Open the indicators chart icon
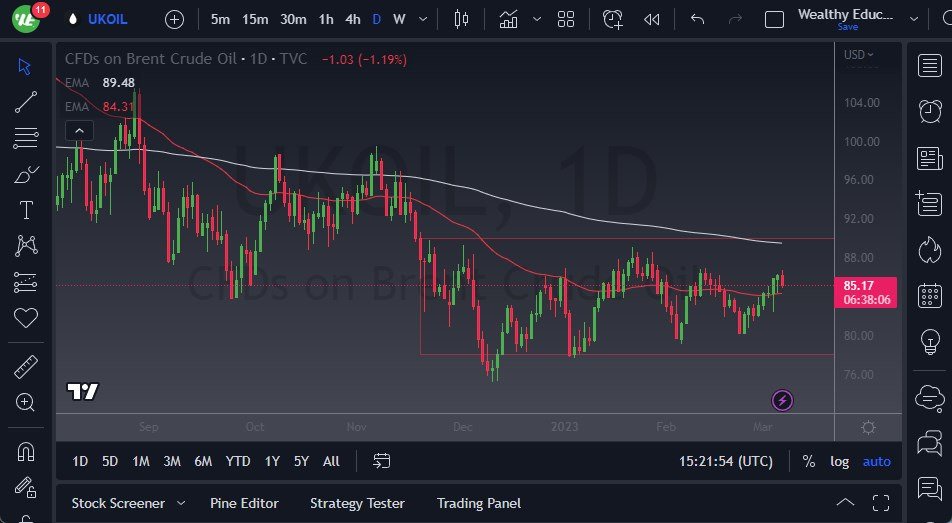 [x=509, y=19]
